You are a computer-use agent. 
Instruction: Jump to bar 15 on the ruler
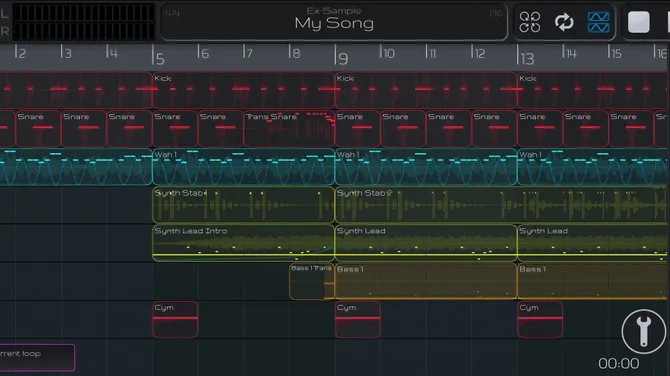pyautogui.click(x=614, y=53)
